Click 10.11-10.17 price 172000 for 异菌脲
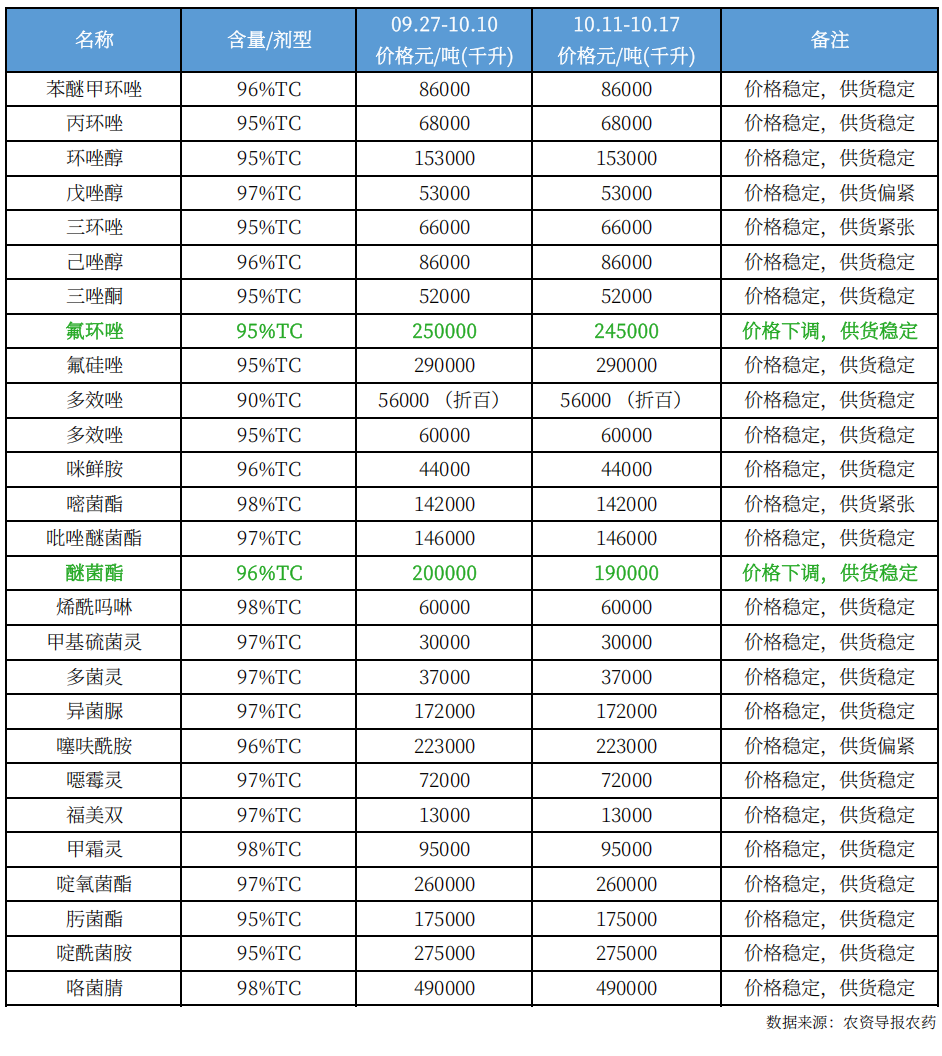 click(626, 711)
